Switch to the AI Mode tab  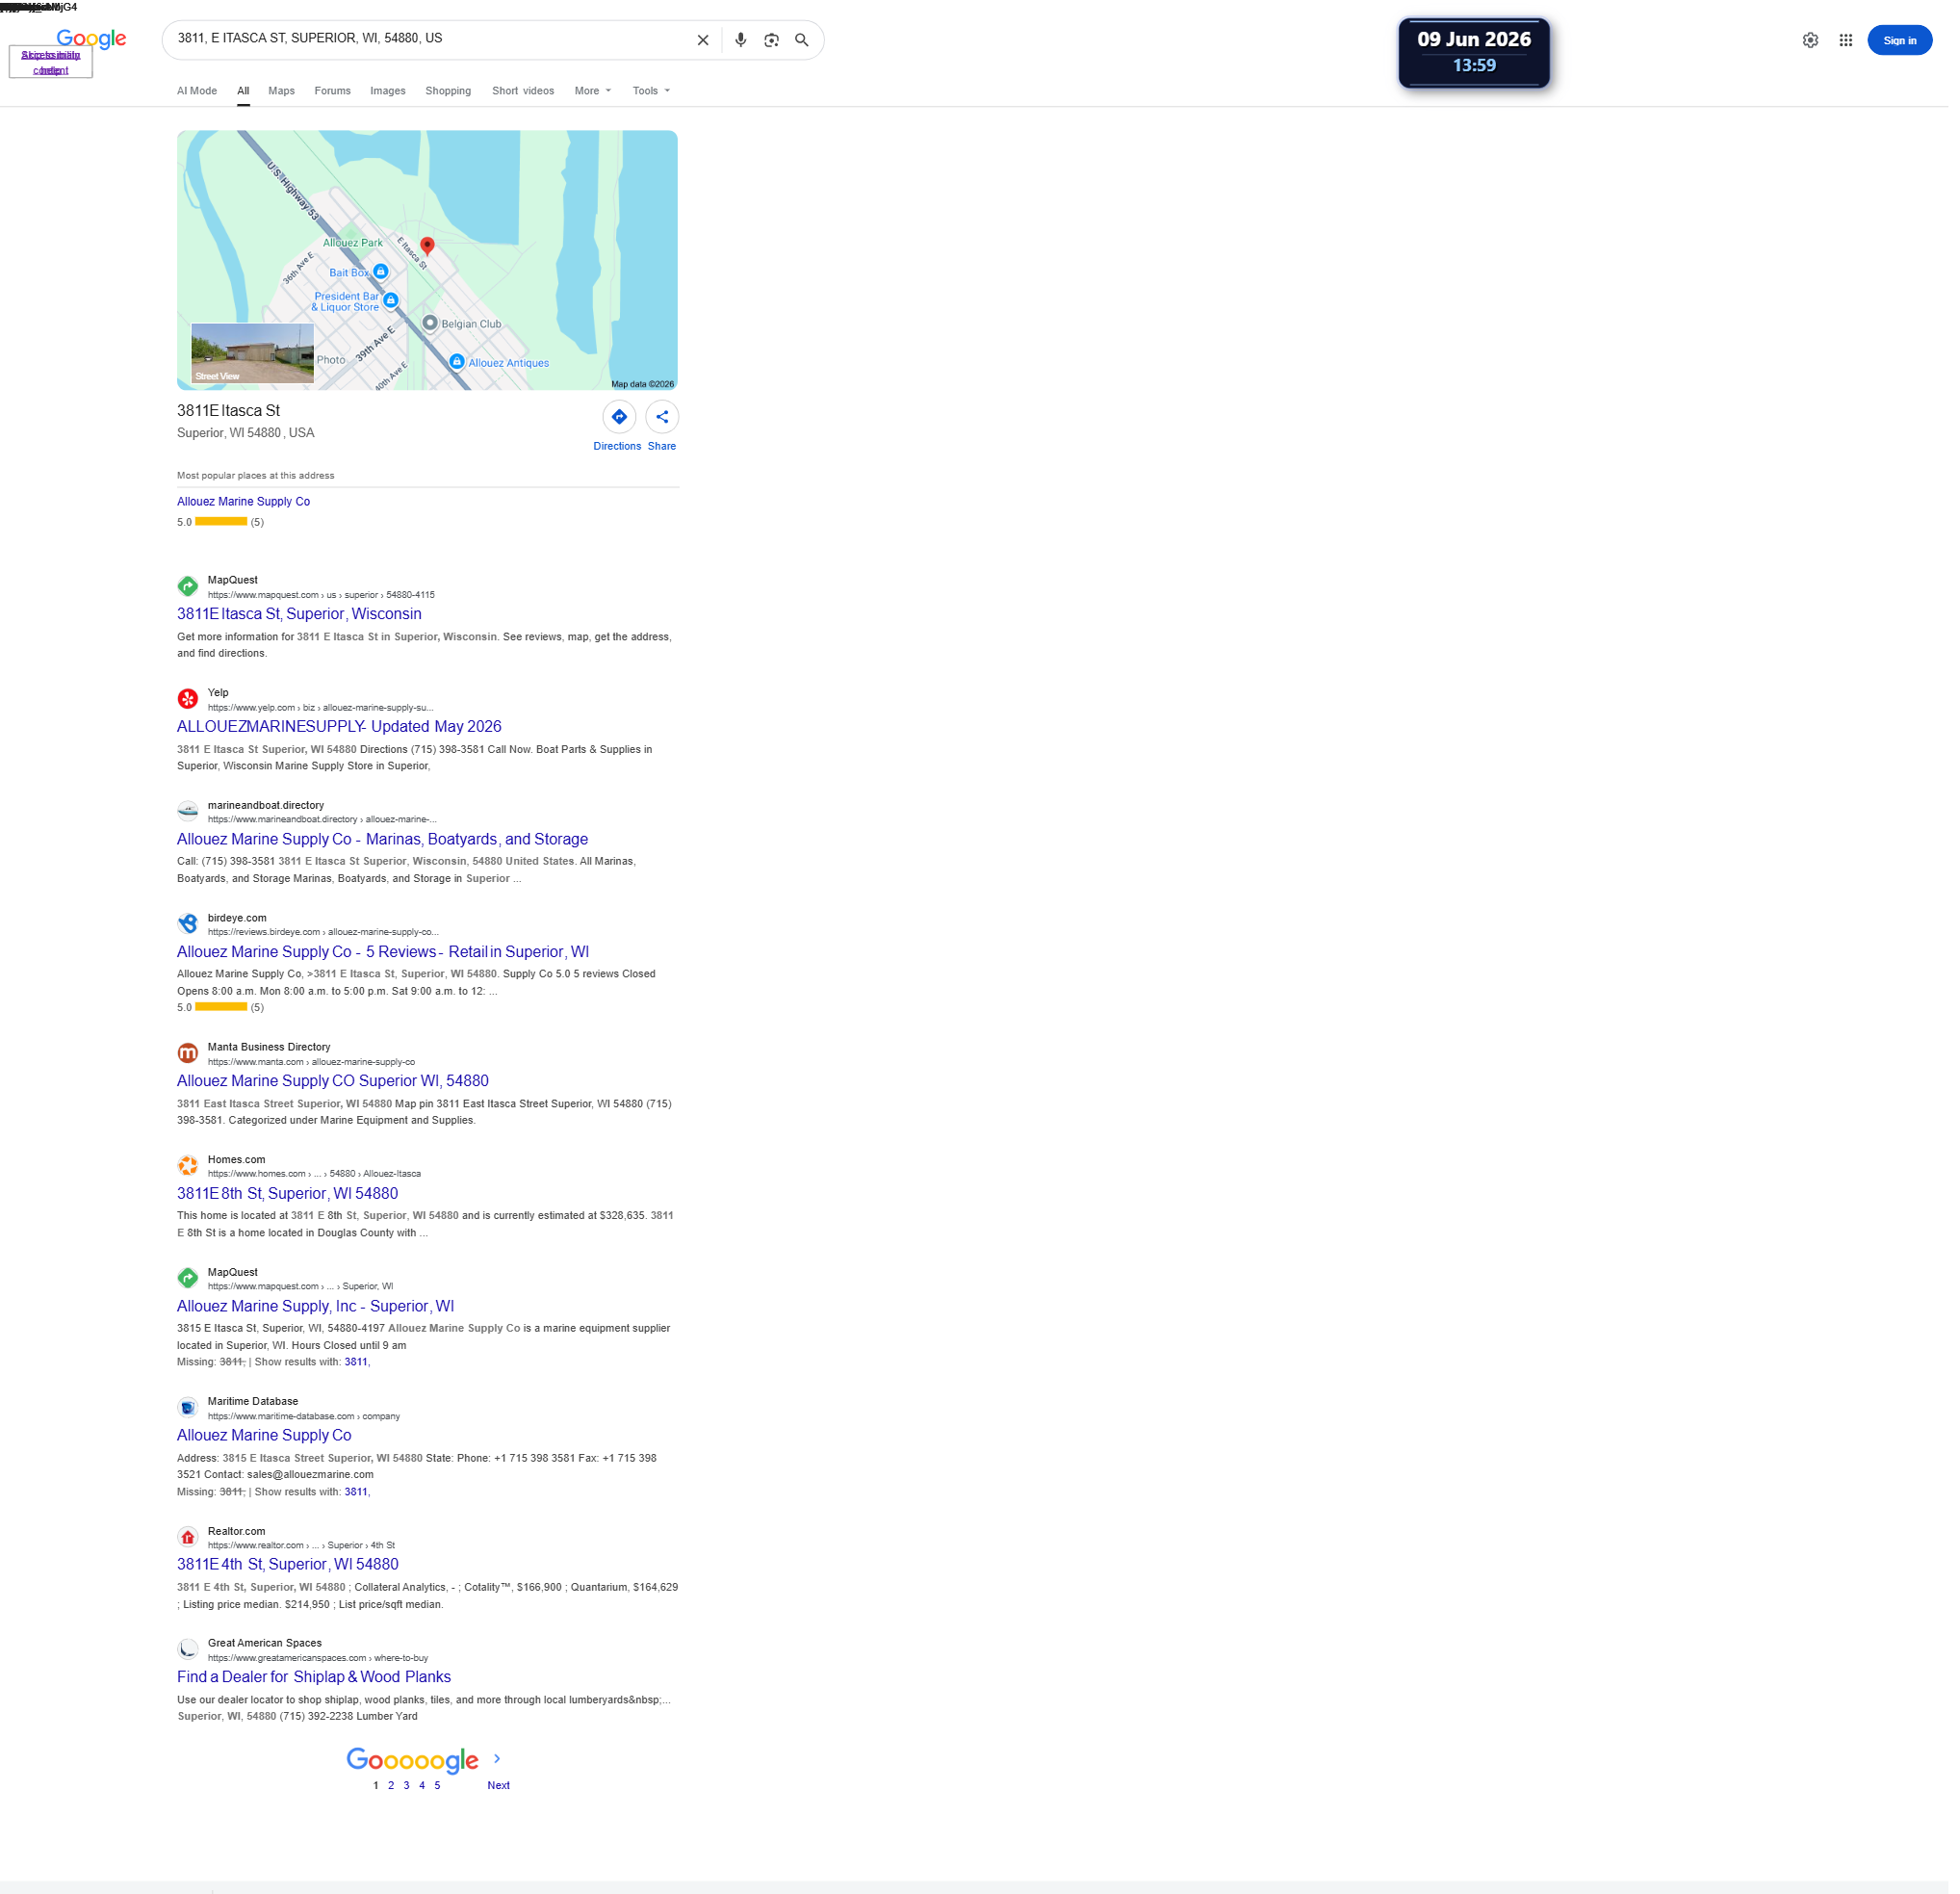[x=197, y=91]
